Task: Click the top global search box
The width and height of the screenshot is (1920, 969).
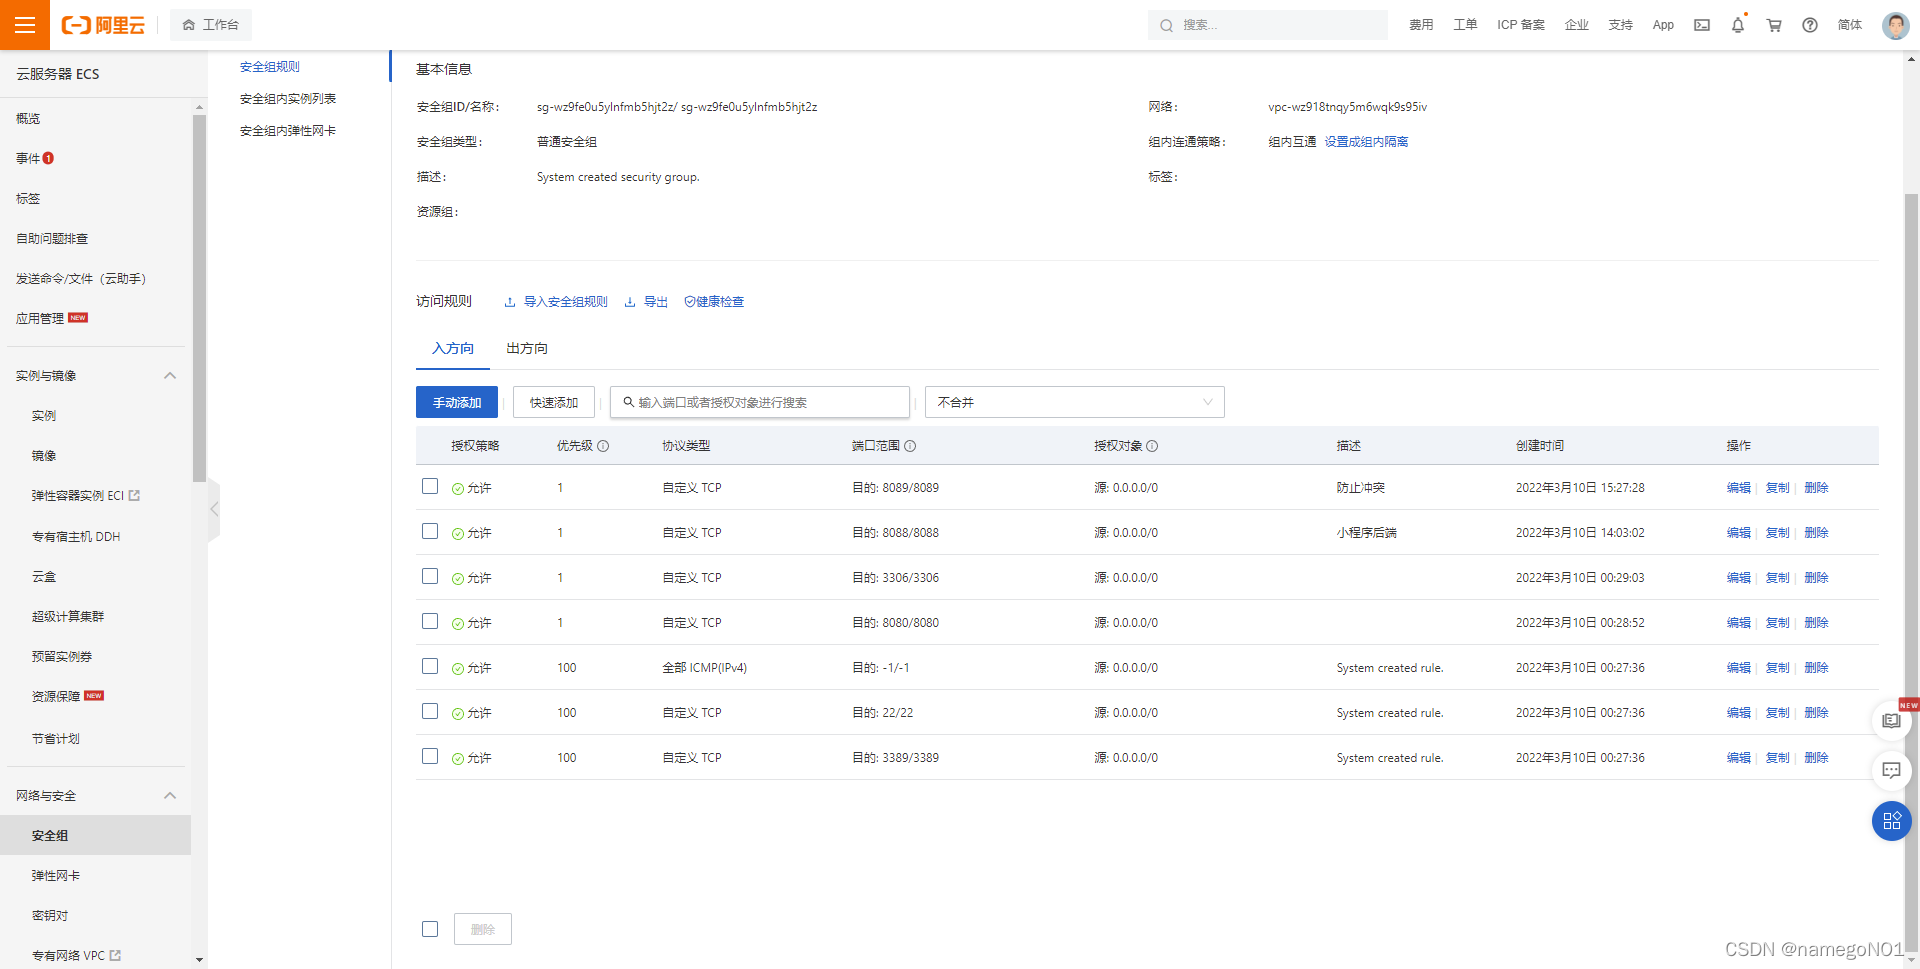Action: pyautogui.click(x=1267, y=25)
